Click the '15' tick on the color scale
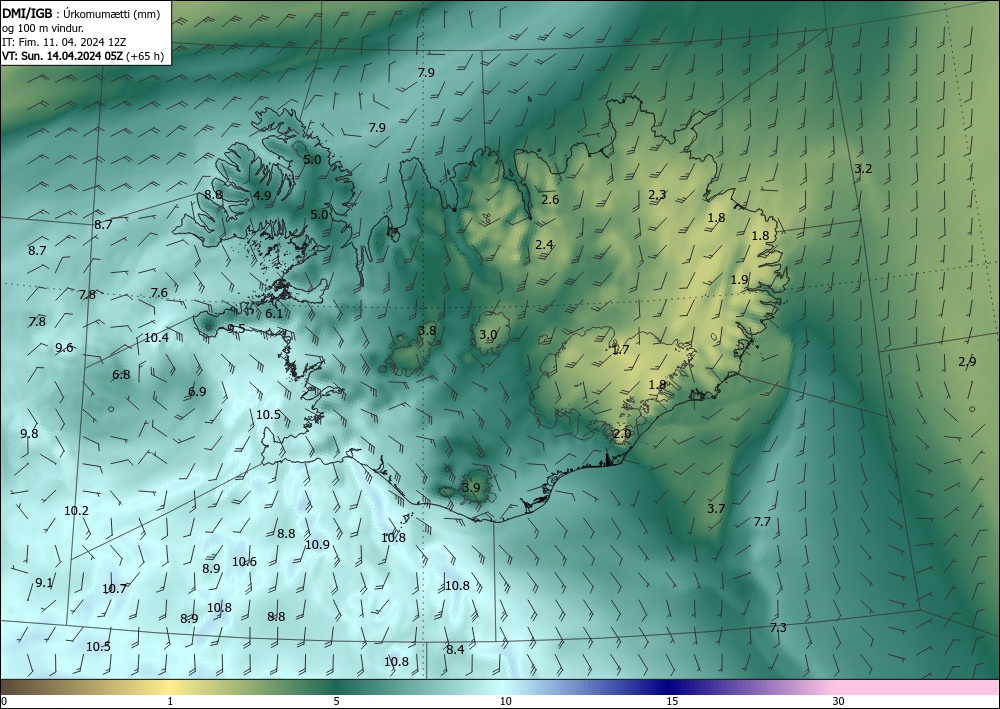 (672, 701)
